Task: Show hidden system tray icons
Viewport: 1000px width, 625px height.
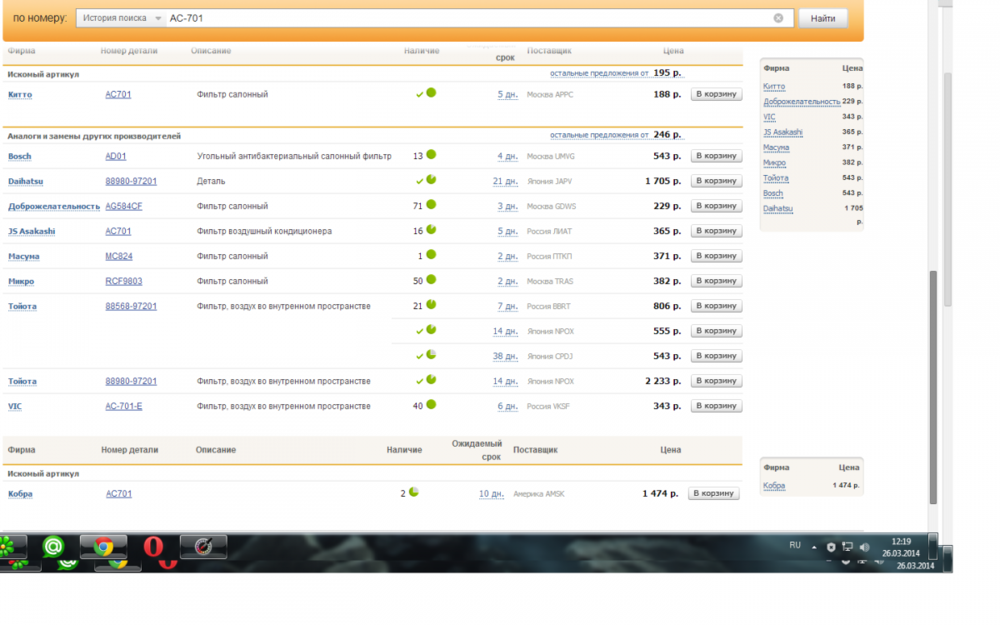Action: [x=816, y=546]
